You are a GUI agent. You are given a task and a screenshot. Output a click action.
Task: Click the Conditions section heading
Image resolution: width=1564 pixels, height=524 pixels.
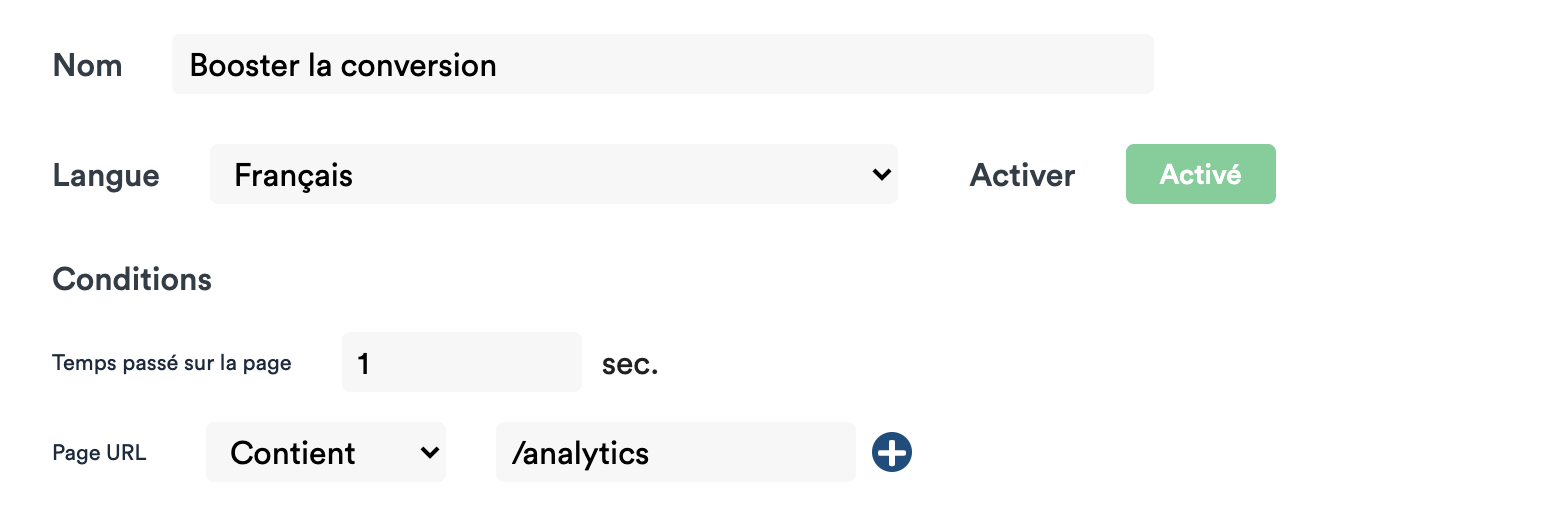tap(132, 279)
